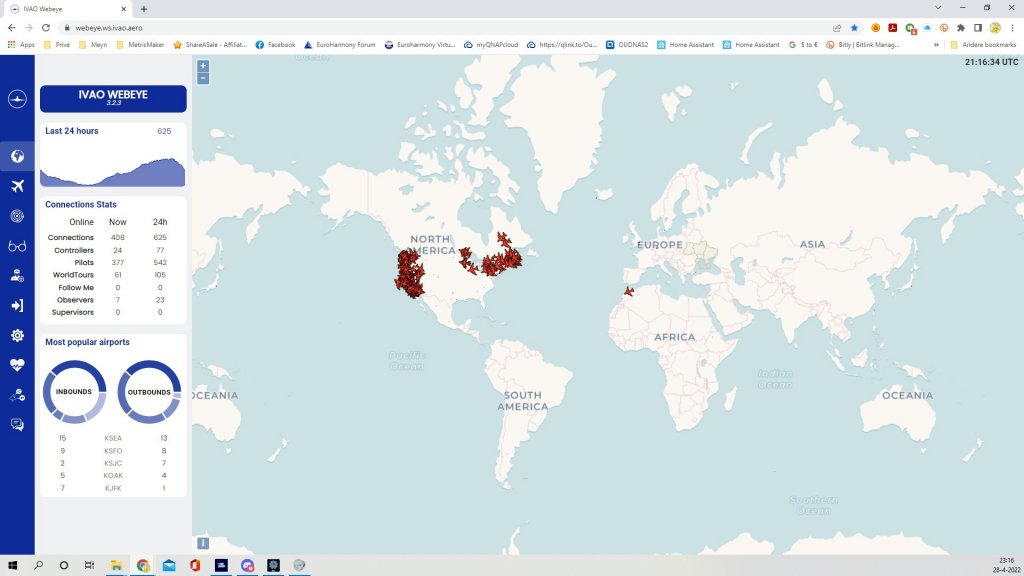Zoom in the map with plus button

[x=203, y=66]
